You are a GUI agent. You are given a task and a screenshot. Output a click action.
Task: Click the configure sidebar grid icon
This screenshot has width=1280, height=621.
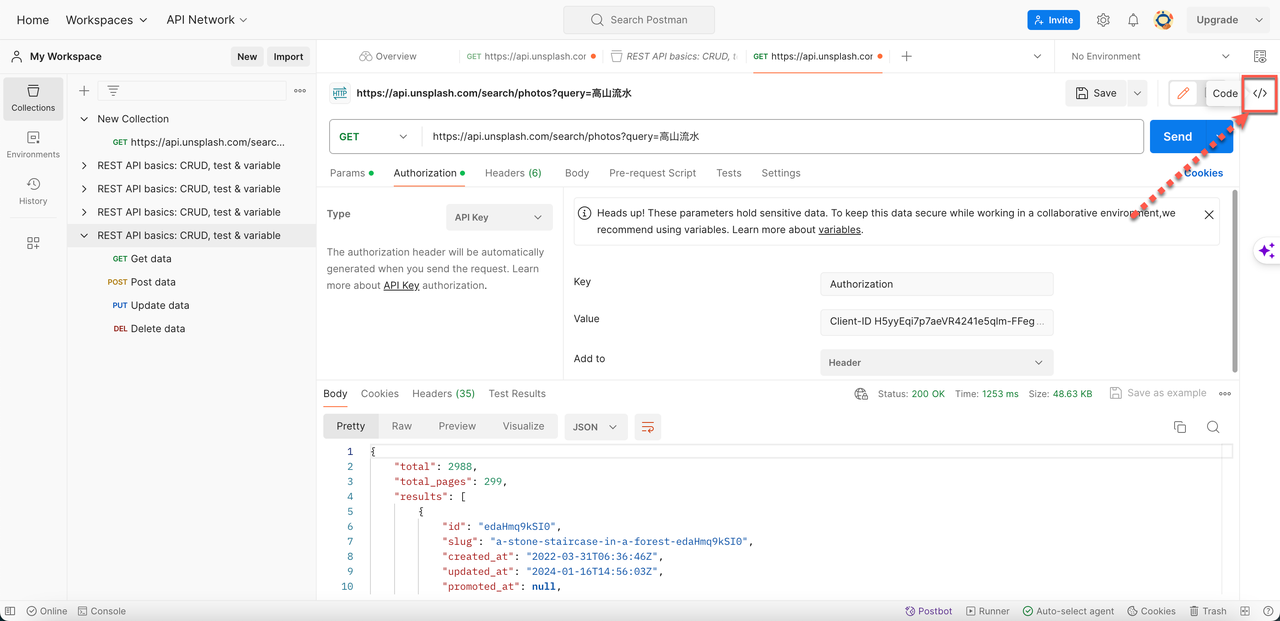click(33, 243)
